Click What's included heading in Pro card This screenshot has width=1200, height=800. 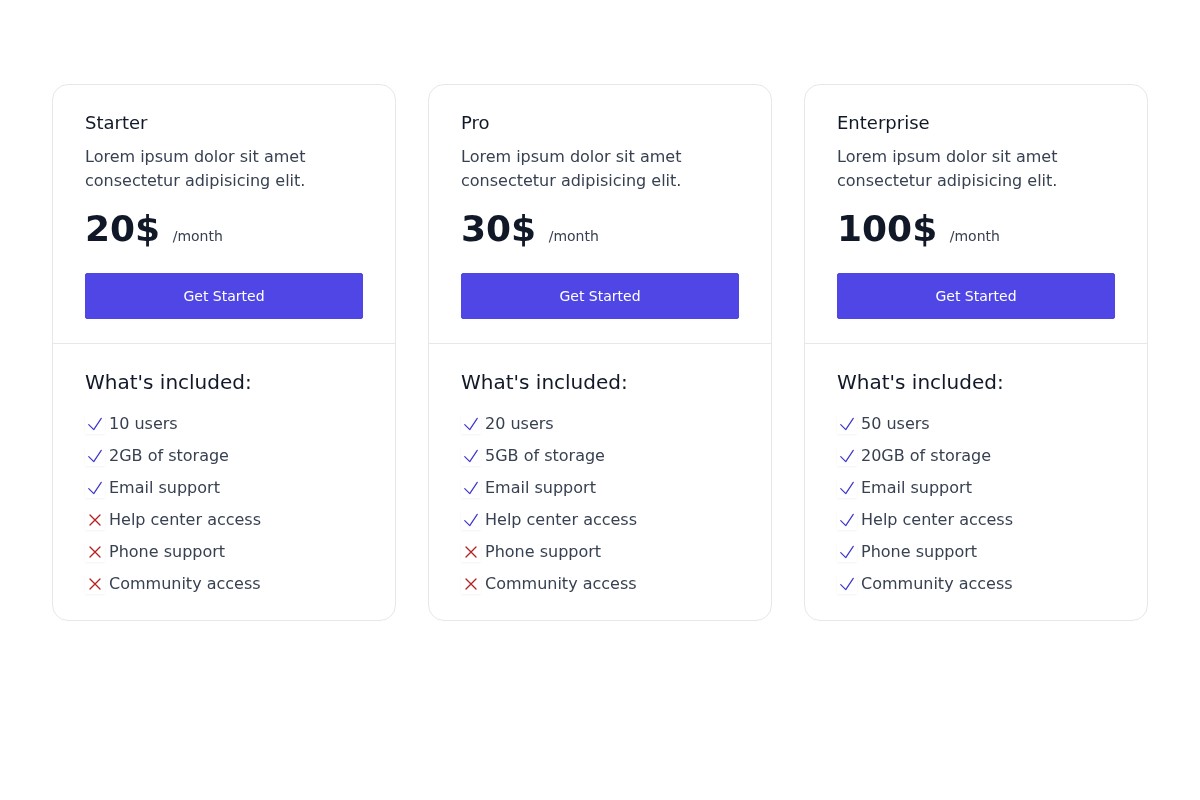coord(544,382)
